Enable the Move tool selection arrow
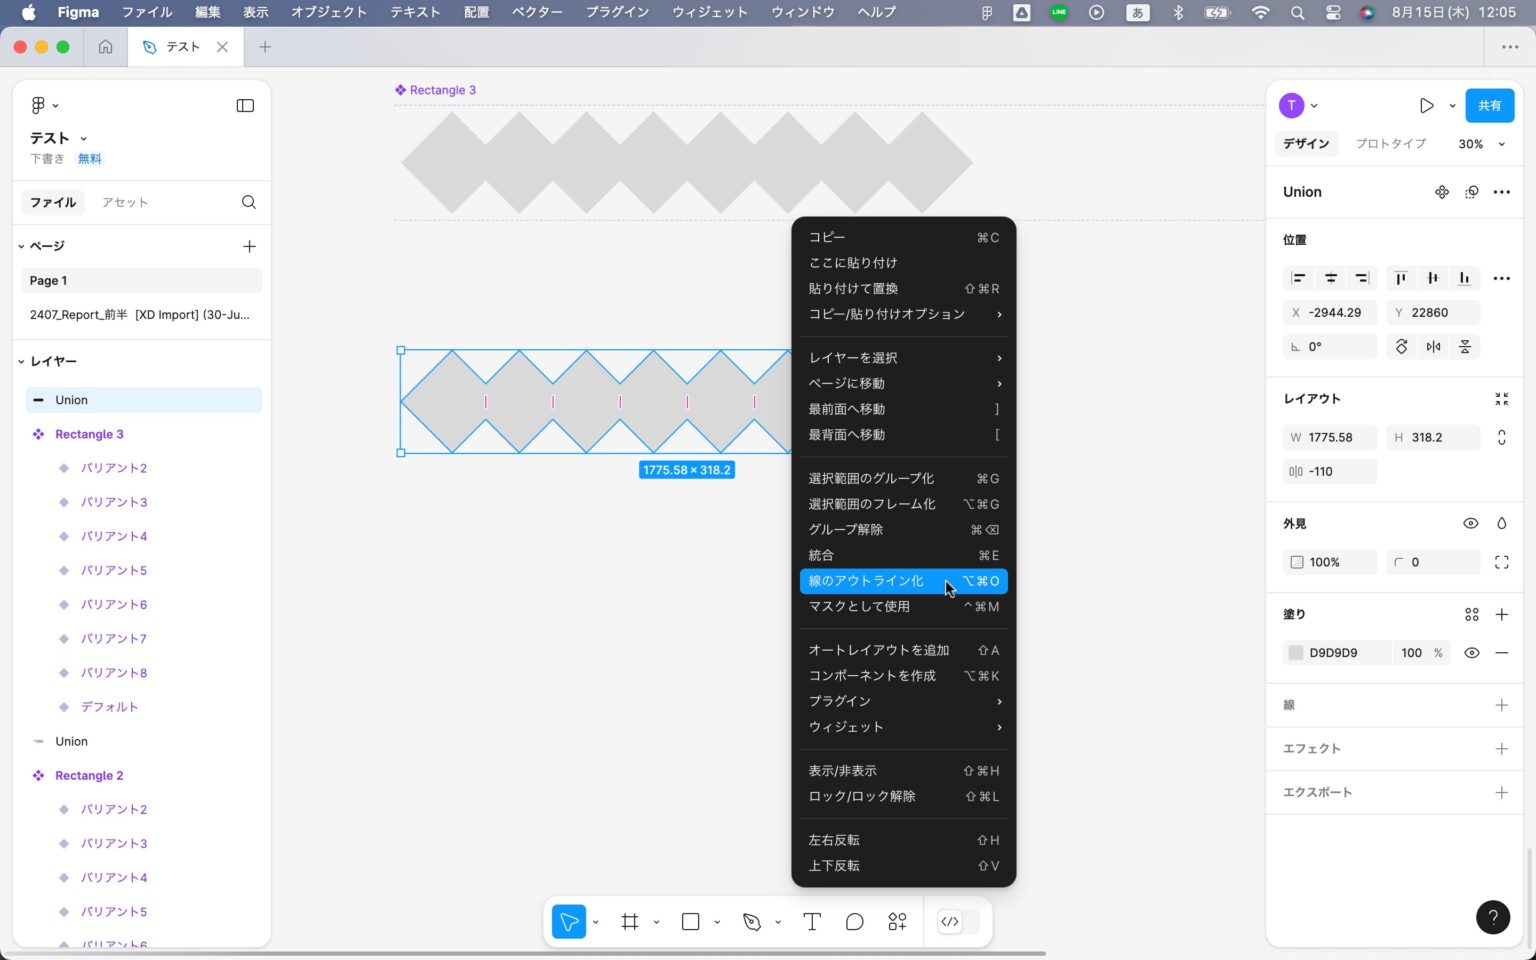The height and width of the screenshot is (960, 1536). tap(567, 921)
